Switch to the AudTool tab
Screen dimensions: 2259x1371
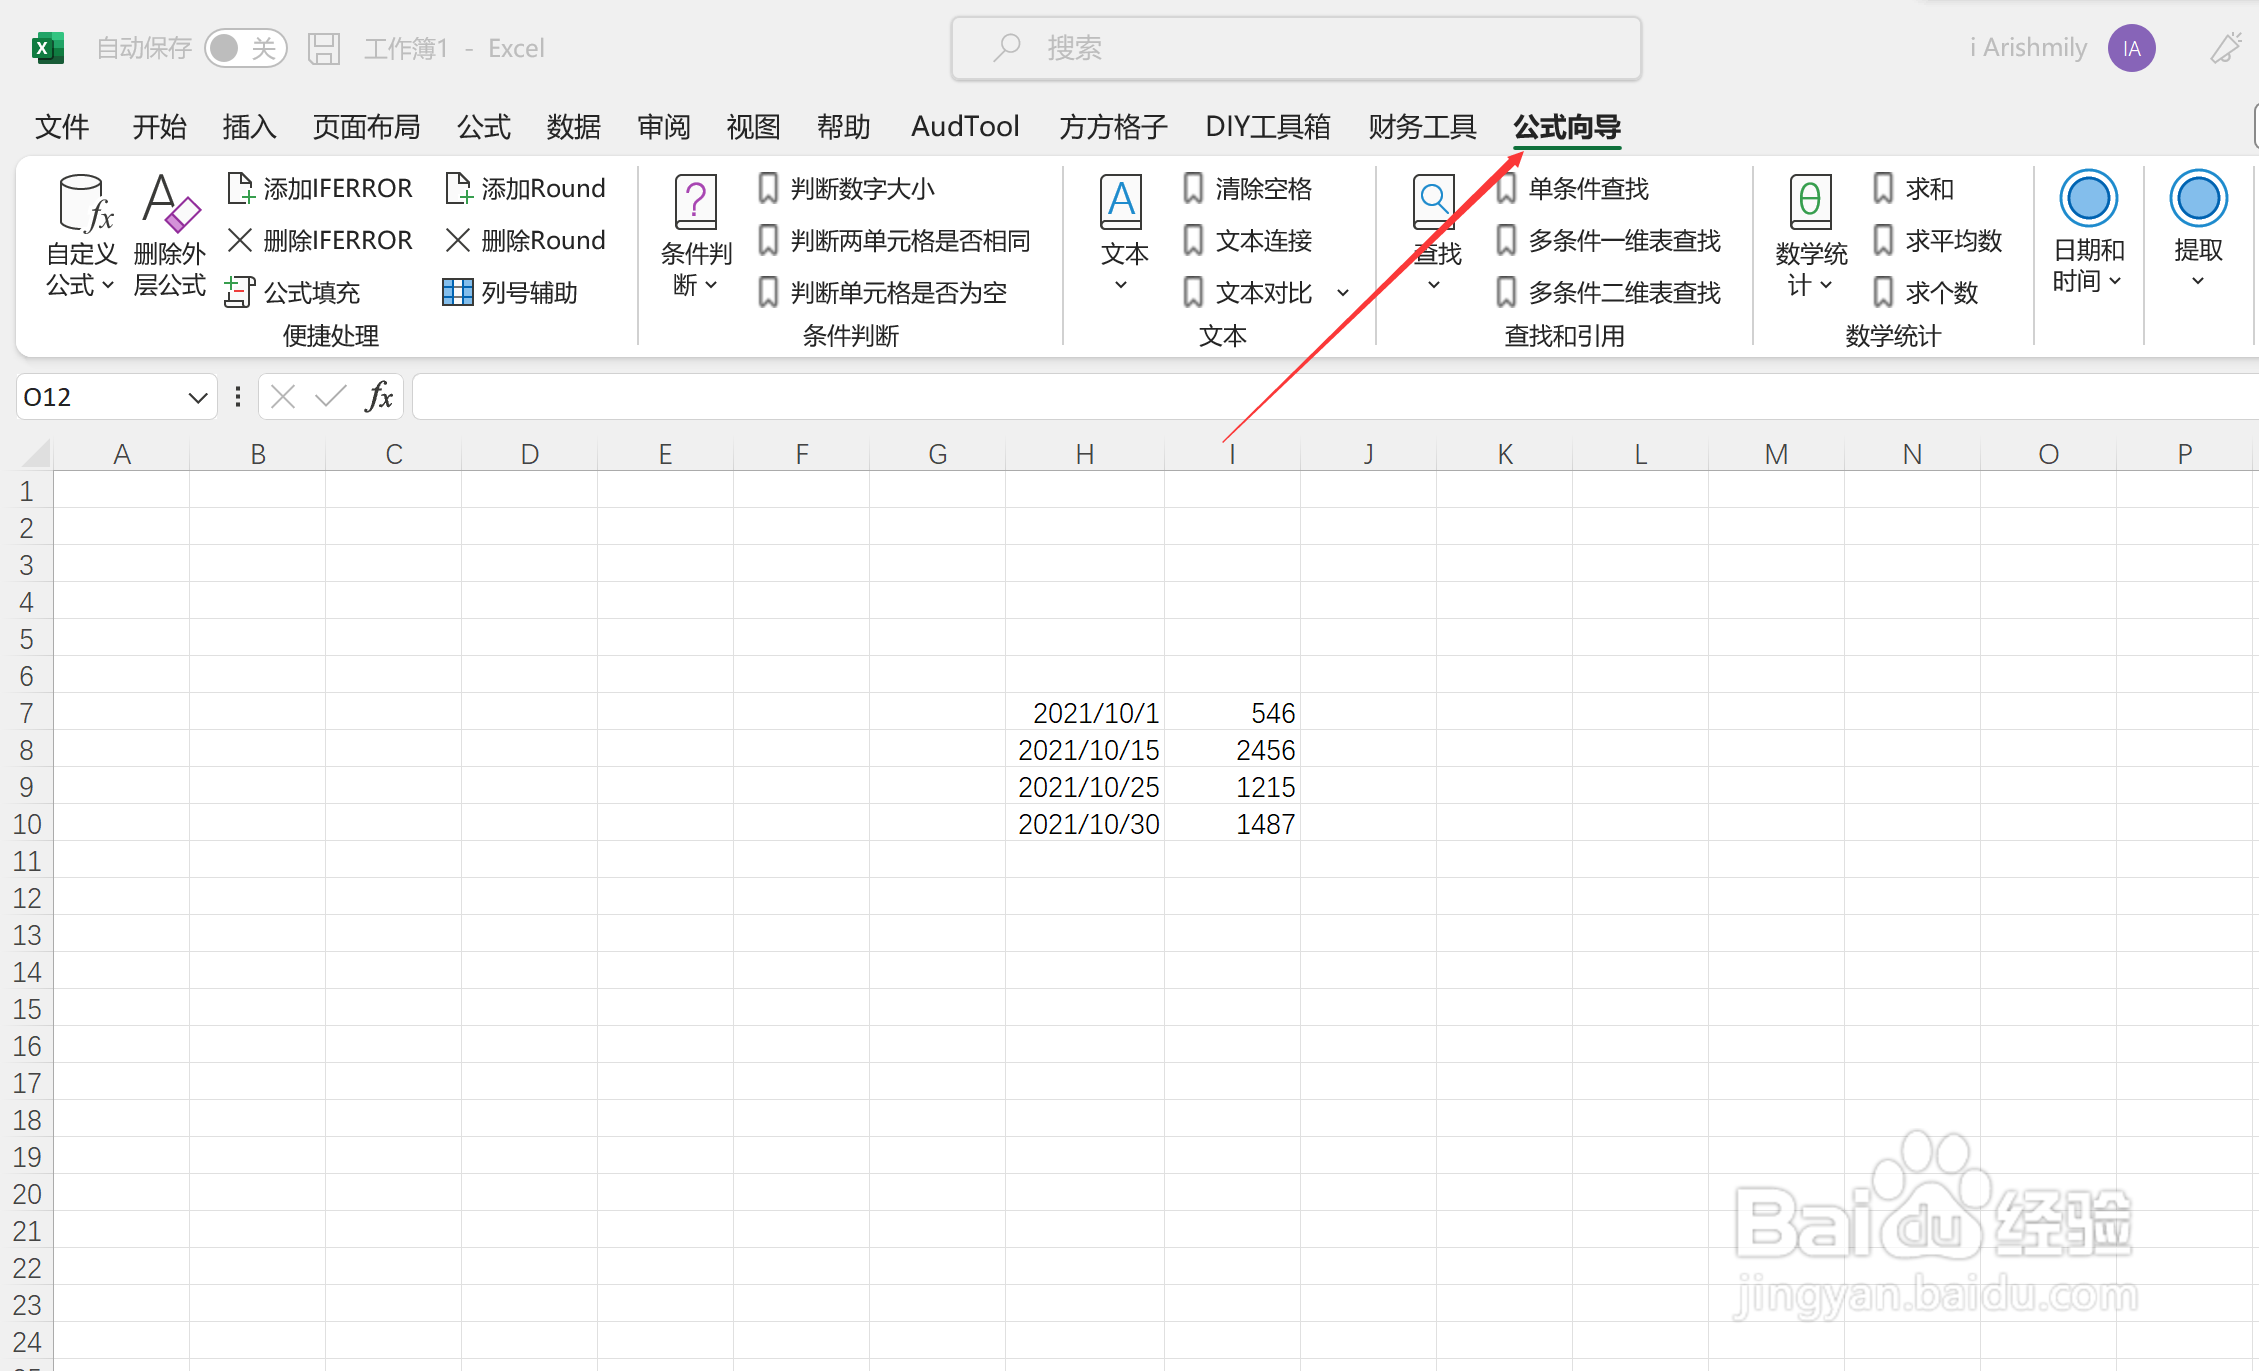click(x=965, y=127)
